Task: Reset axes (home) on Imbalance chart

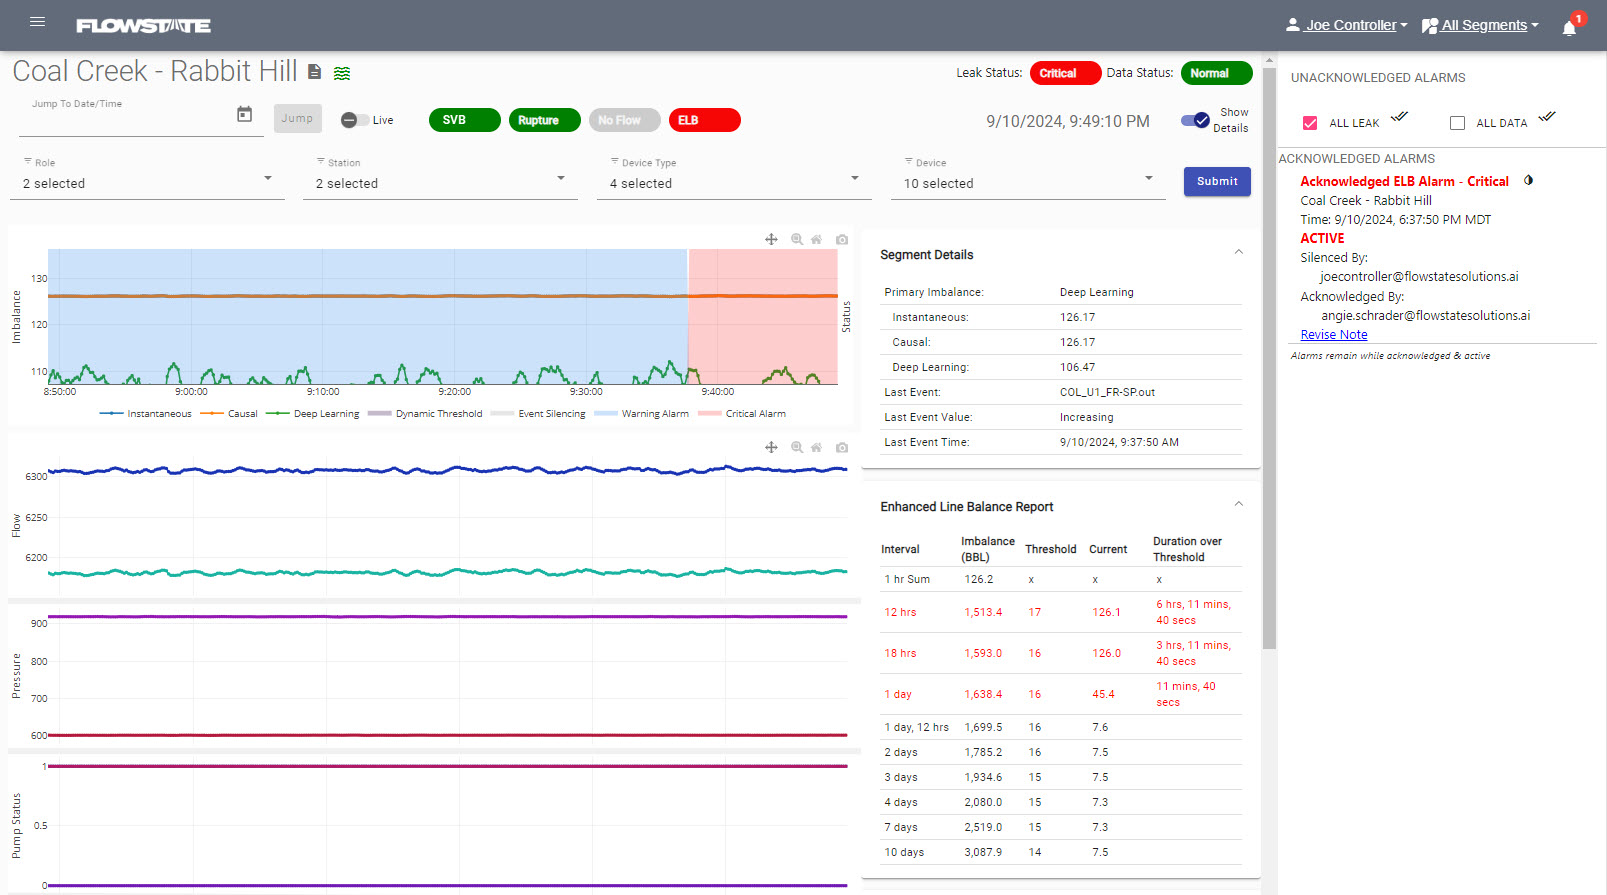Action: coord(817,239)
